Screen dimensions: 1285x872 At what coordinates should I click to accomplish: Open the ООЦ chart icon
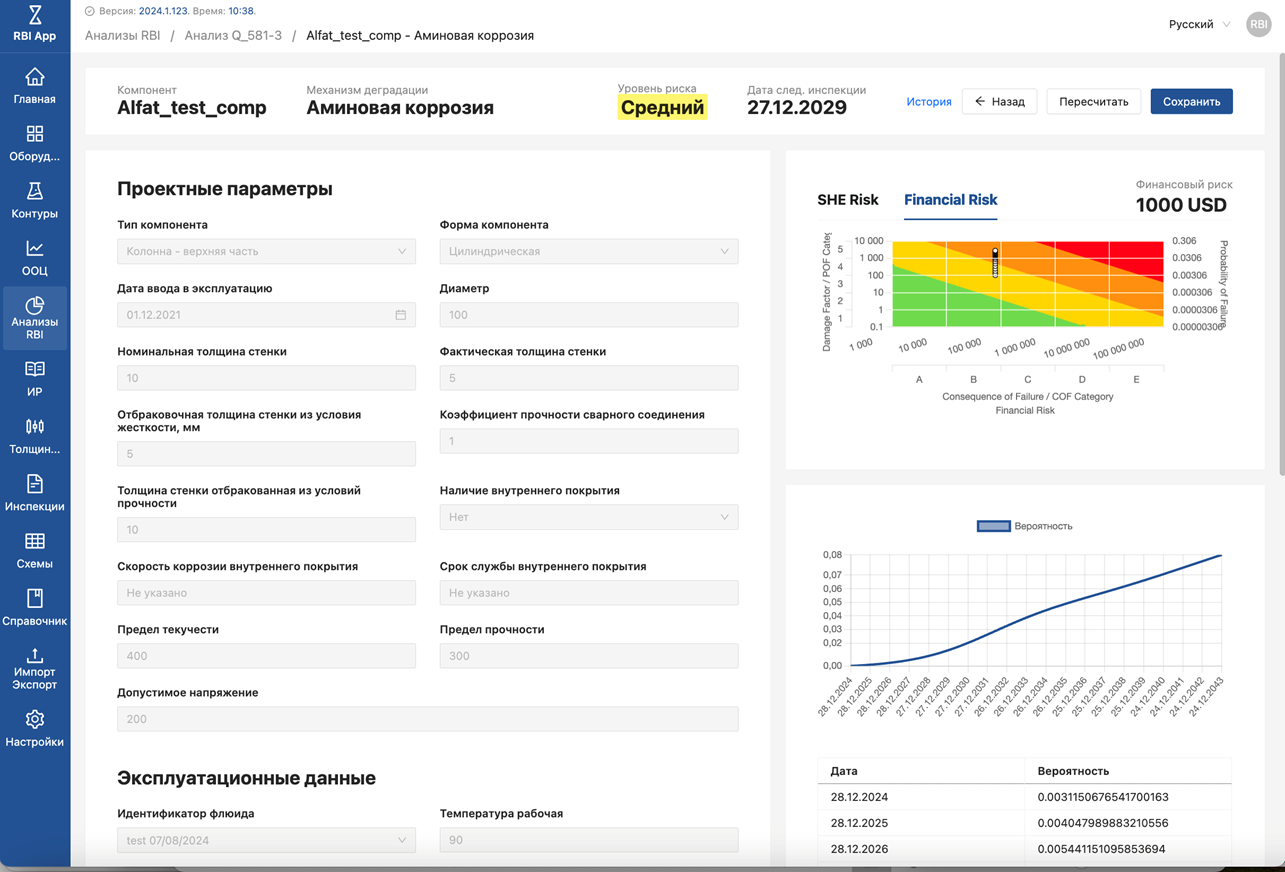click(x=35, y=249)
